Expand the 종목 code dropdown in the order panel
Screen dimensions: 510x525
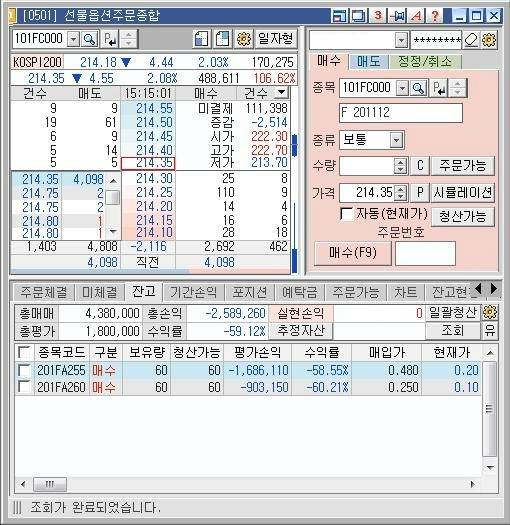click(402, 88)
